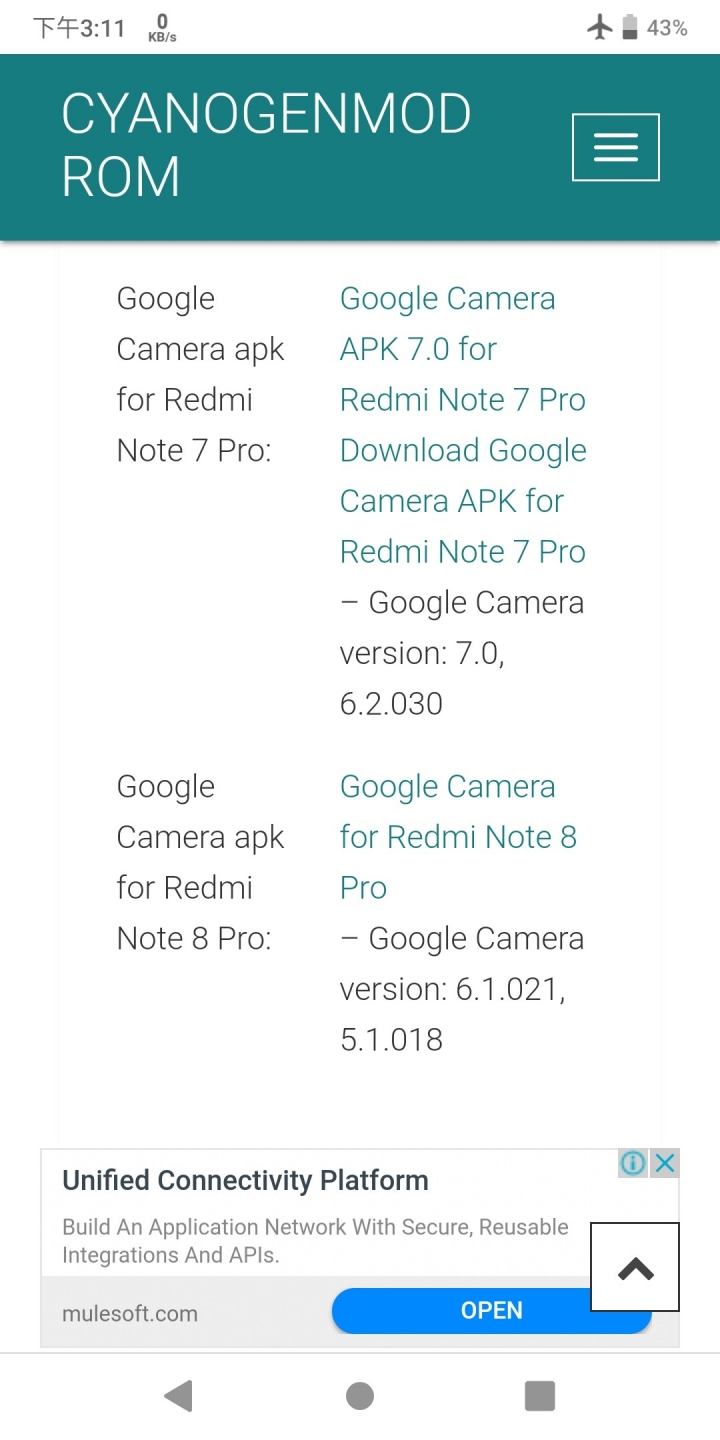The width and height of the screenshot is (720, 1440).
Task: Tap the mulesoft.com ad domain
Action: click(x=130, y=1313)
